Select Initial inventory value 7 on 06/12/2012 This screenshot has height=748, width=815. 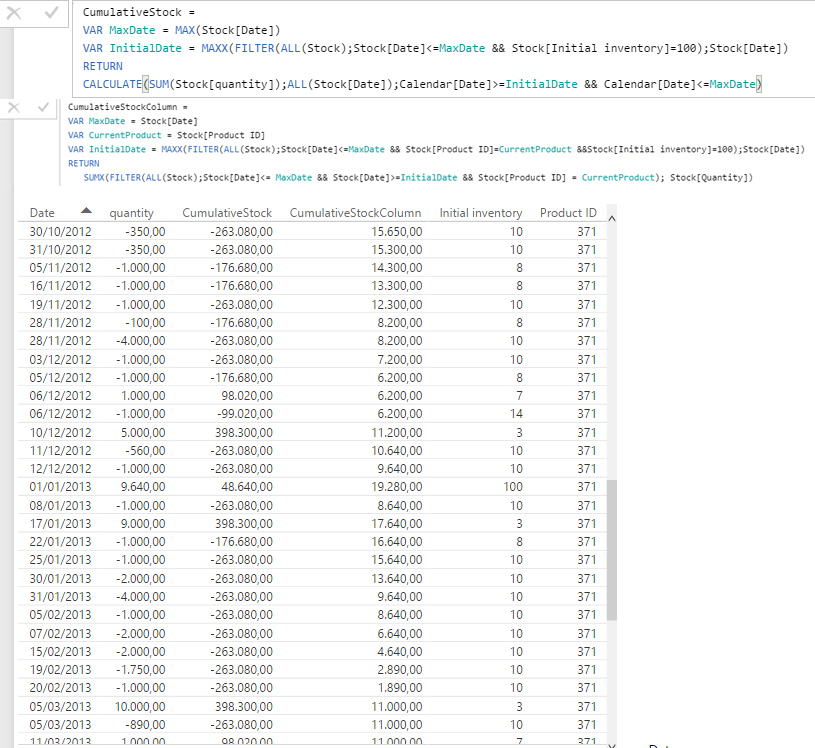519,396
